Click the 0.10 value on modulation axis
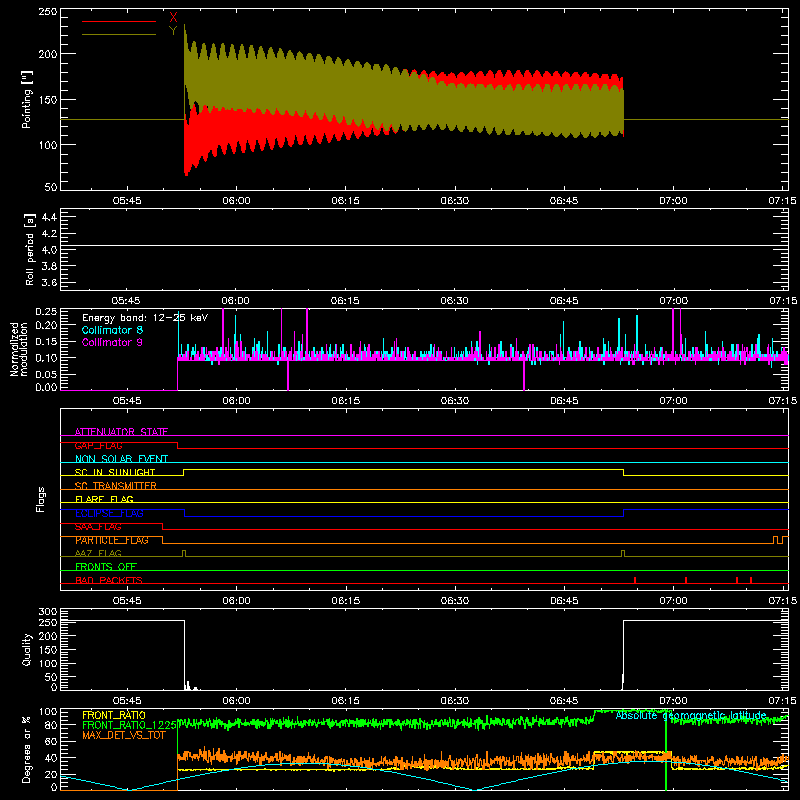This screenshot has width=800, height=800. point(47,358)
